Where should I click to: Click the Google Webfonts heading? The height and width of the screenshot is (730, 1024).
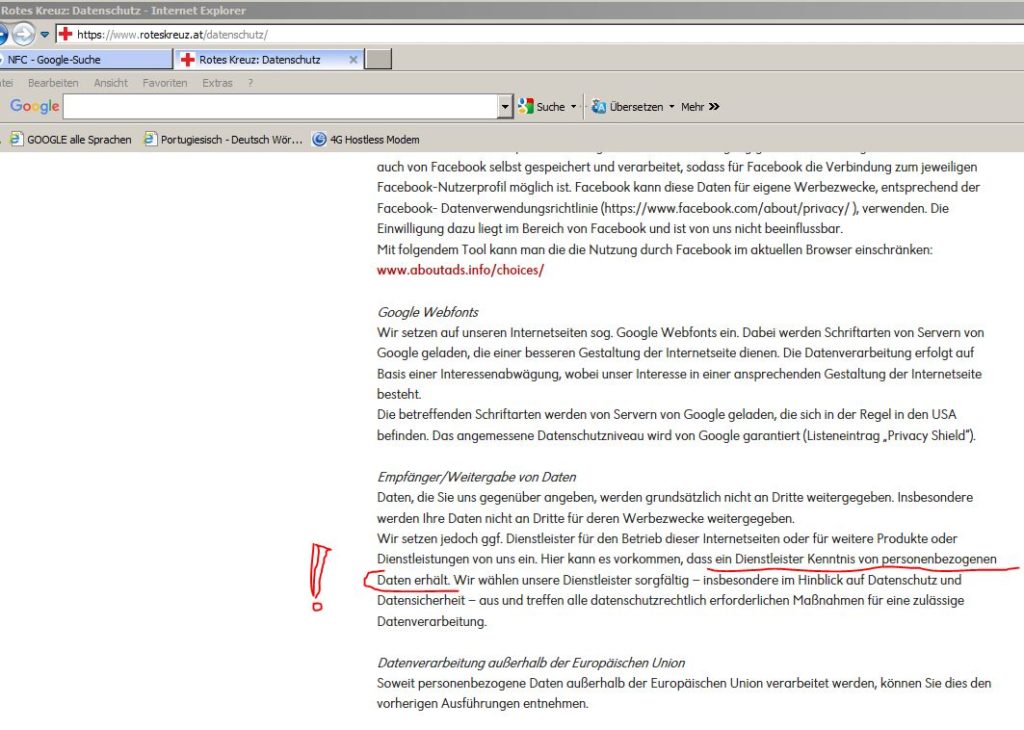428,312
